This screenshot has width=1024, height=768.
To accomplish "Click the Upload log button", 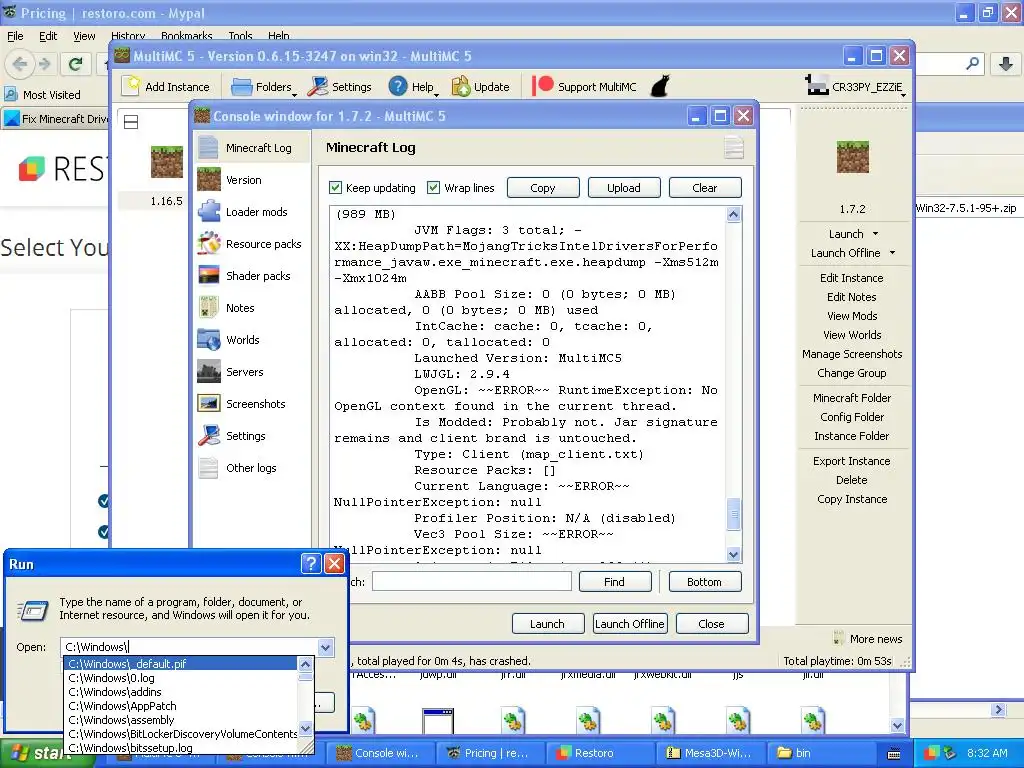I will point(624,187).
